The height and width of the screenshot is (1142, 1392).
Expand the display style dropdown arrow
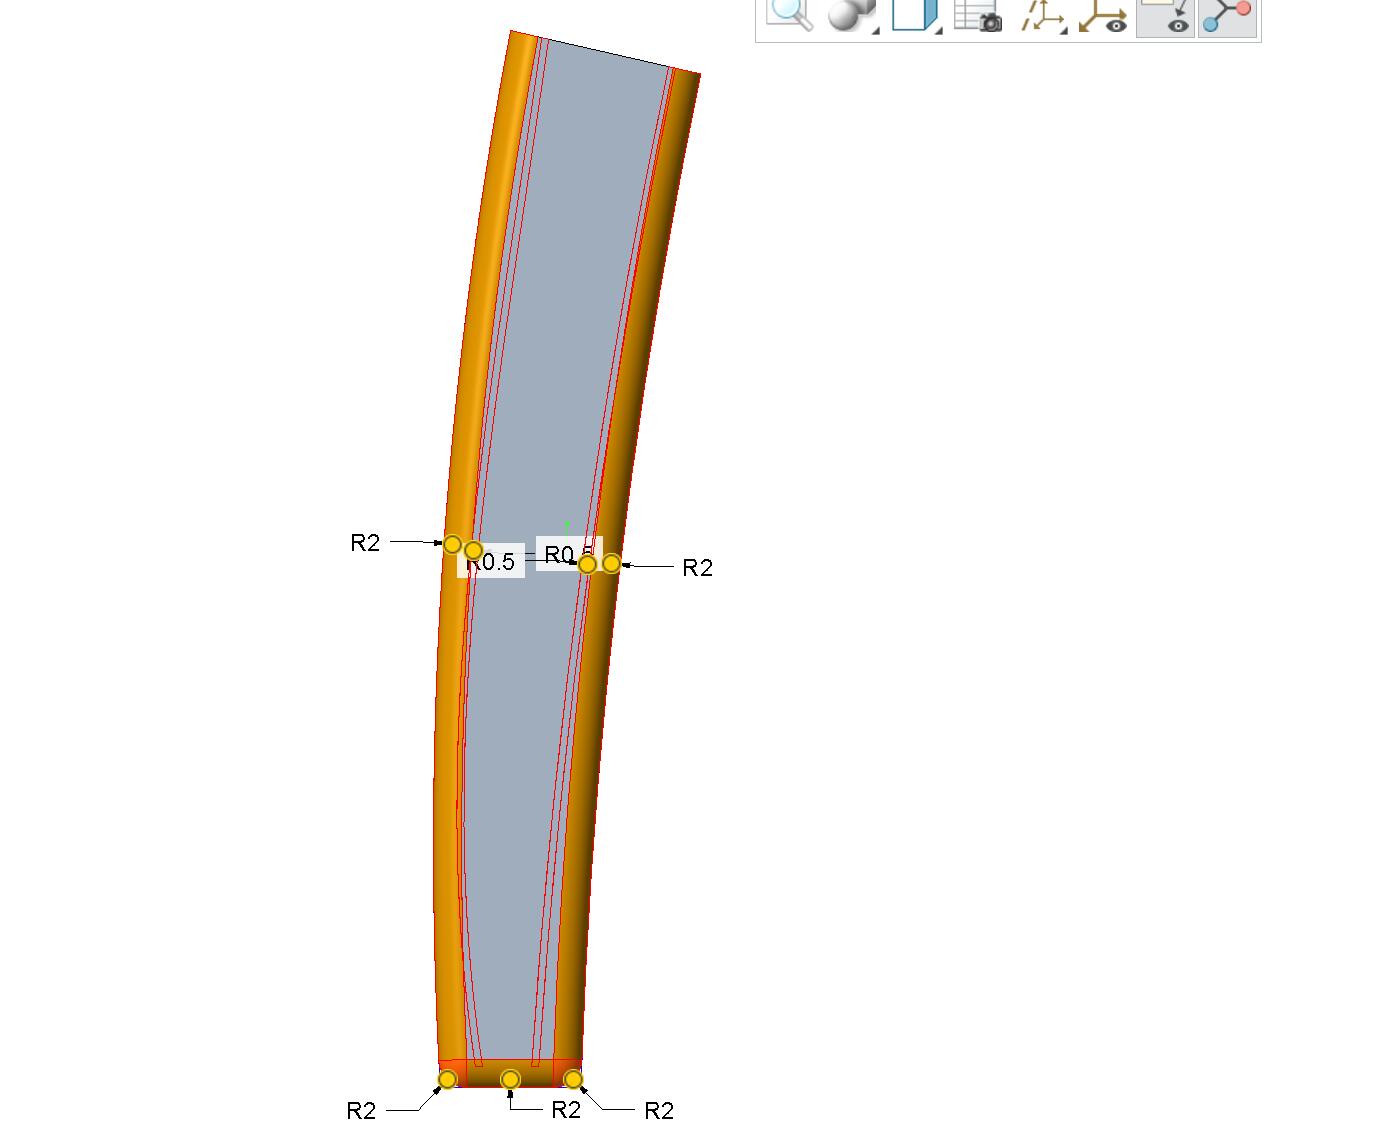click(x=876, y=31)
